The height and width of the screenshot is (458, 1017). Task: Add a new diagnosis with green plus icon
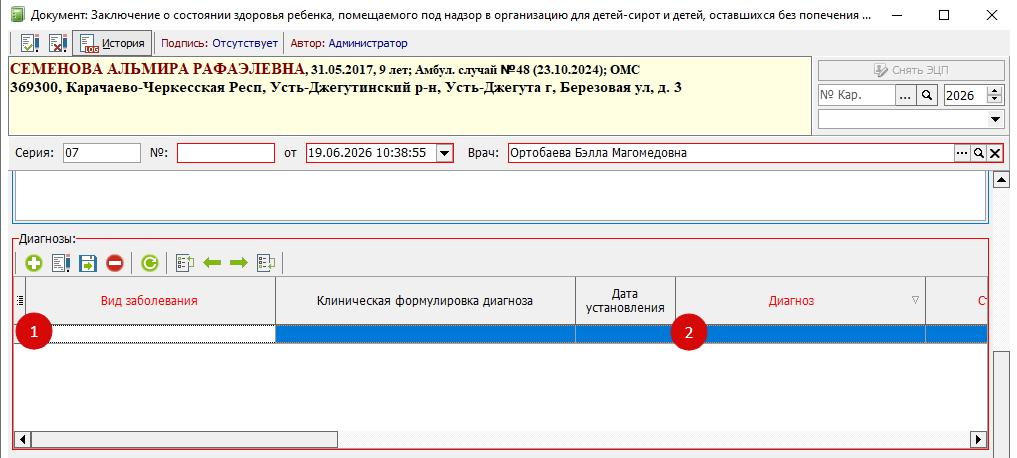[x=33, y=263]
